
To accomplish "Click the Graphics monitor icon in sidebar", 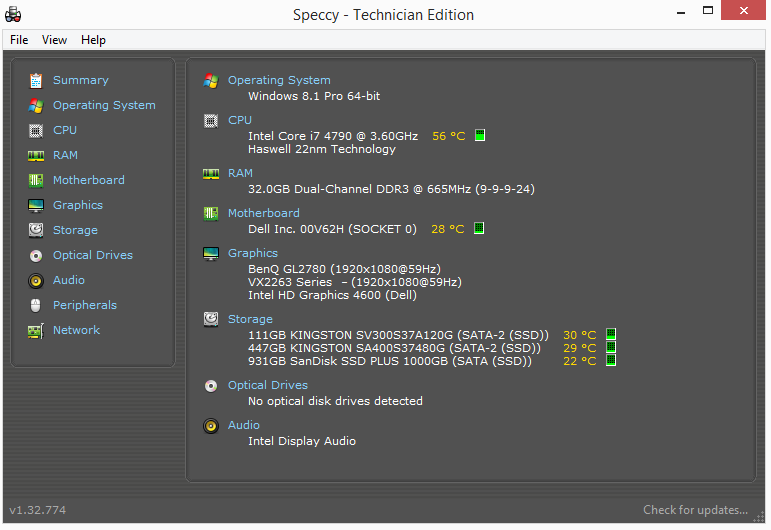I will click(36, 206).
